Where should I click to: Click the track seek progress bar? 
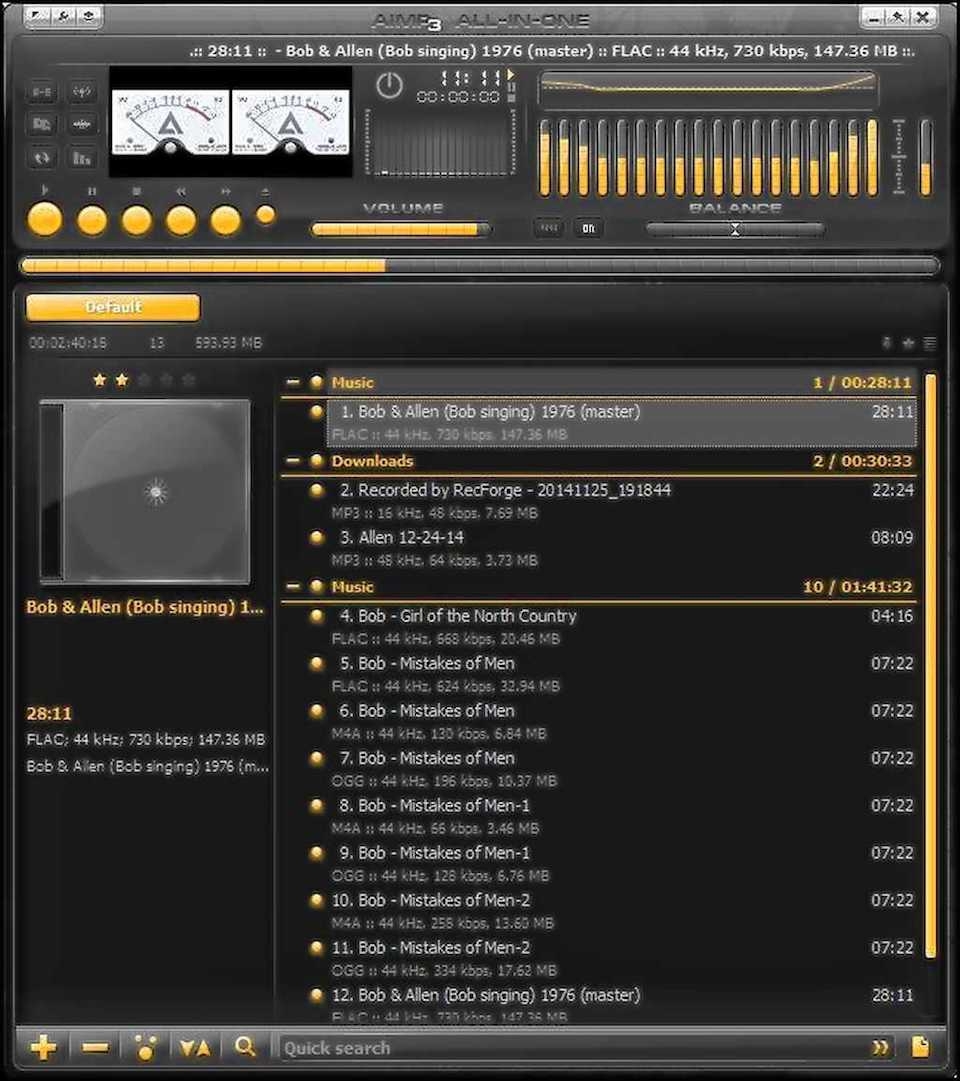[x=480, y=265]
